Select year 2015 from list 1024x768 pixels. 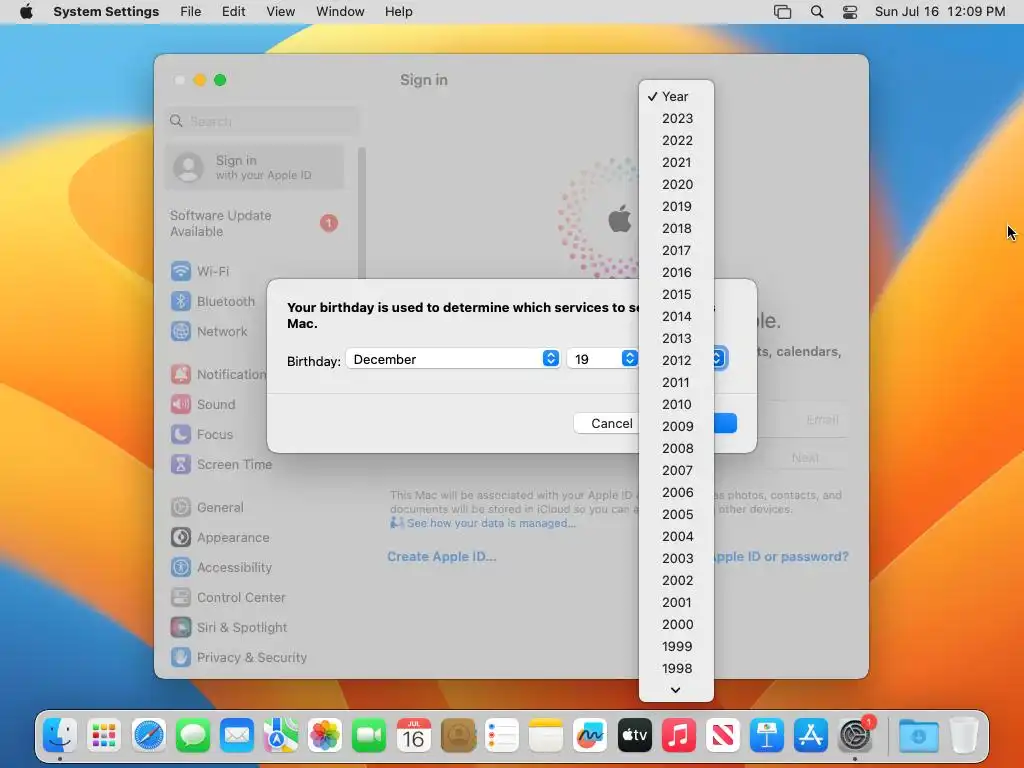point(677,295)
